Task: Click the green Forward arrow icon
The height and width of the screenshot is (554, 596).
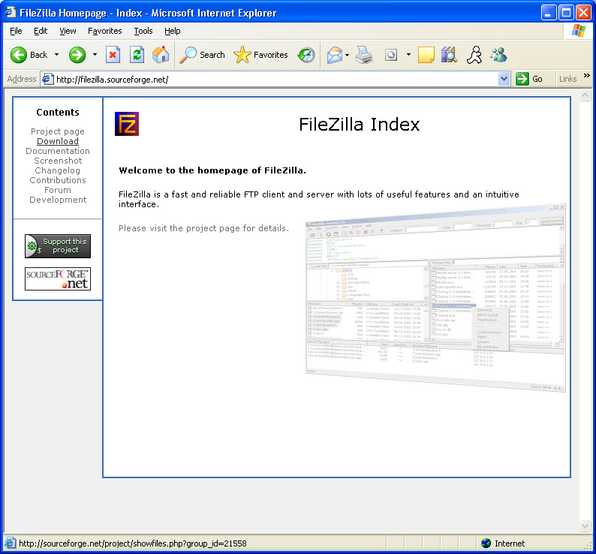Action: point(77,55)
